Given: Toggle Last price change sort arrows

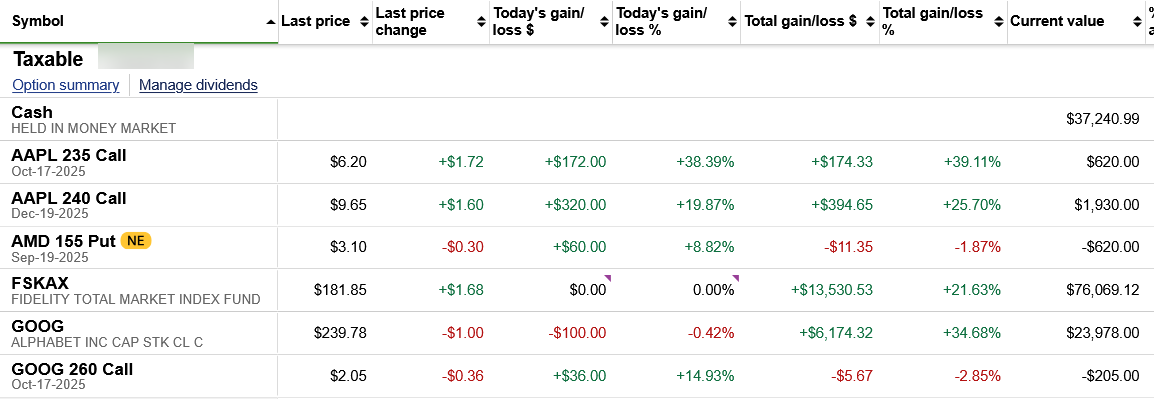Looking at the screenshot, I should click(x=481, y=22).
